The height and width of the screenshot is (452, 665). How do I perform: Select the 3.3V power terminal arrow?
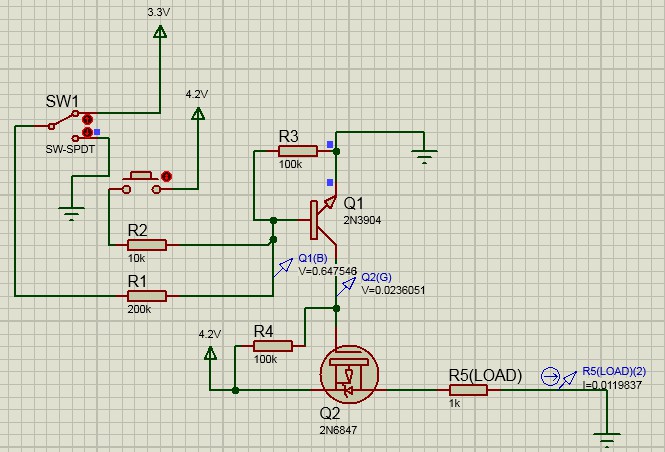coord(160,31)
